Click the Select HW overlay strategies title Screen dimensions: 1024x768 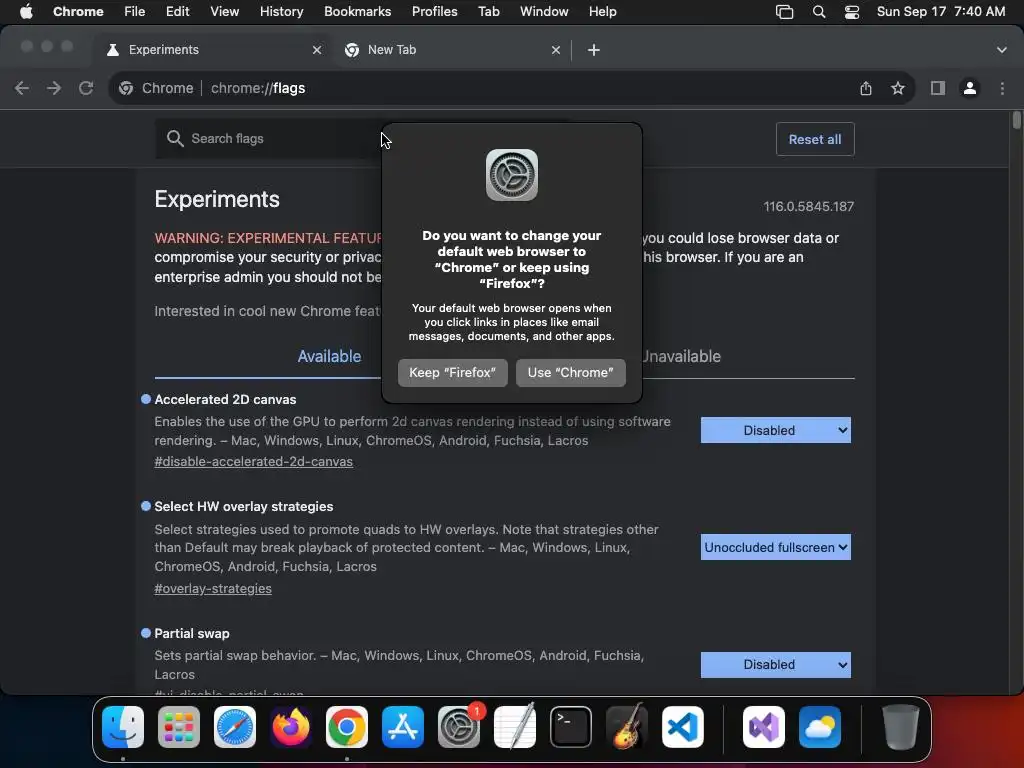click(244, 507)
